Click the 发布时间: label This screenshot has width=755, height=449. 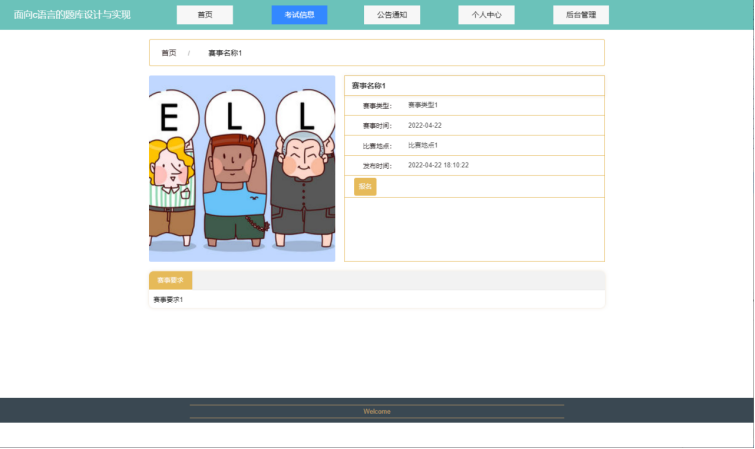[378, 166]
